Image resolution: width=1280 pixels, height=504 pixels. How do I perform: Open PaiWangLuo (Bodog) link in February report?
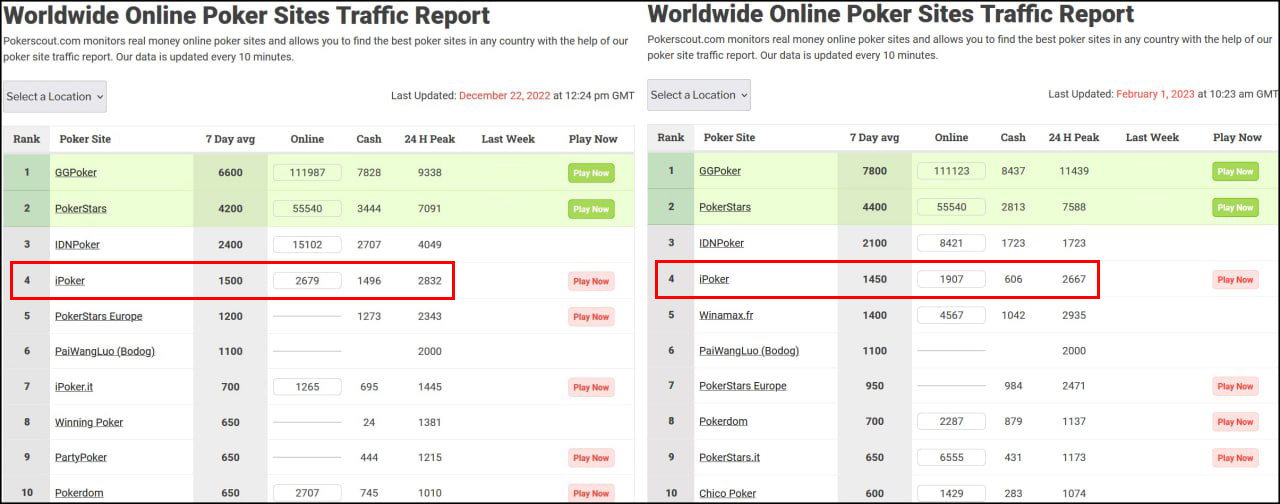[x=749, y=350]
